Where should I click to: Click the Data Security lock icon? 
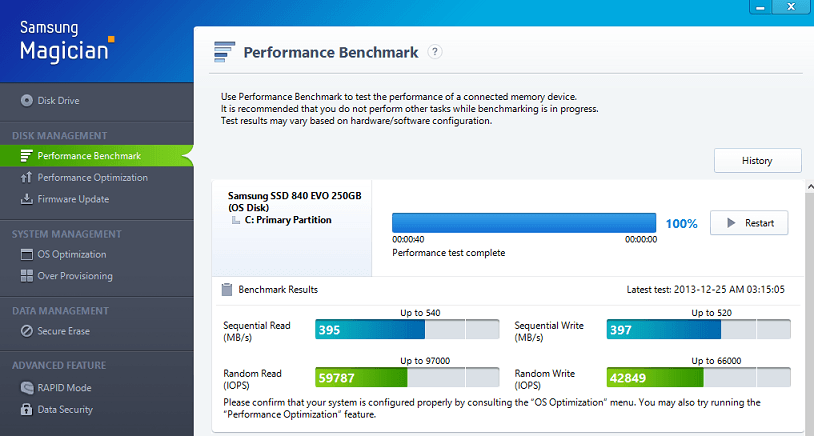pyautogui.click(x=28, y=410)
